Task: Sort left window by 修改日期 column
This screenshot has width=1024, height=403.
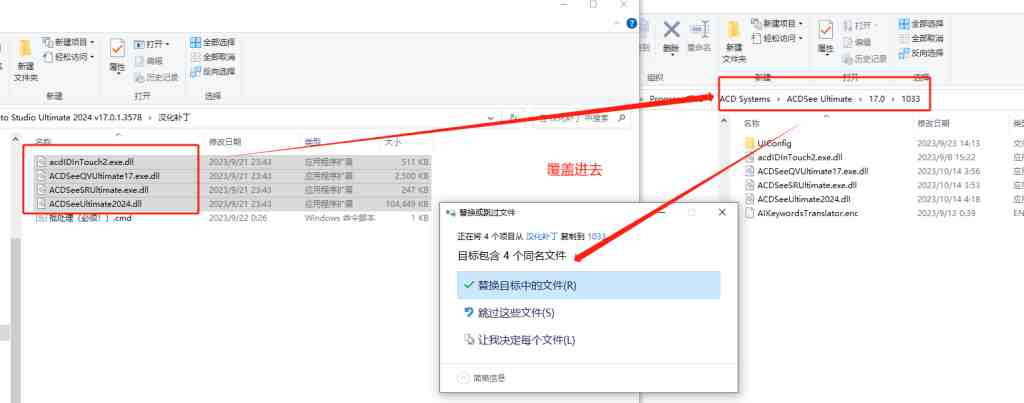Action: point(225,142)
